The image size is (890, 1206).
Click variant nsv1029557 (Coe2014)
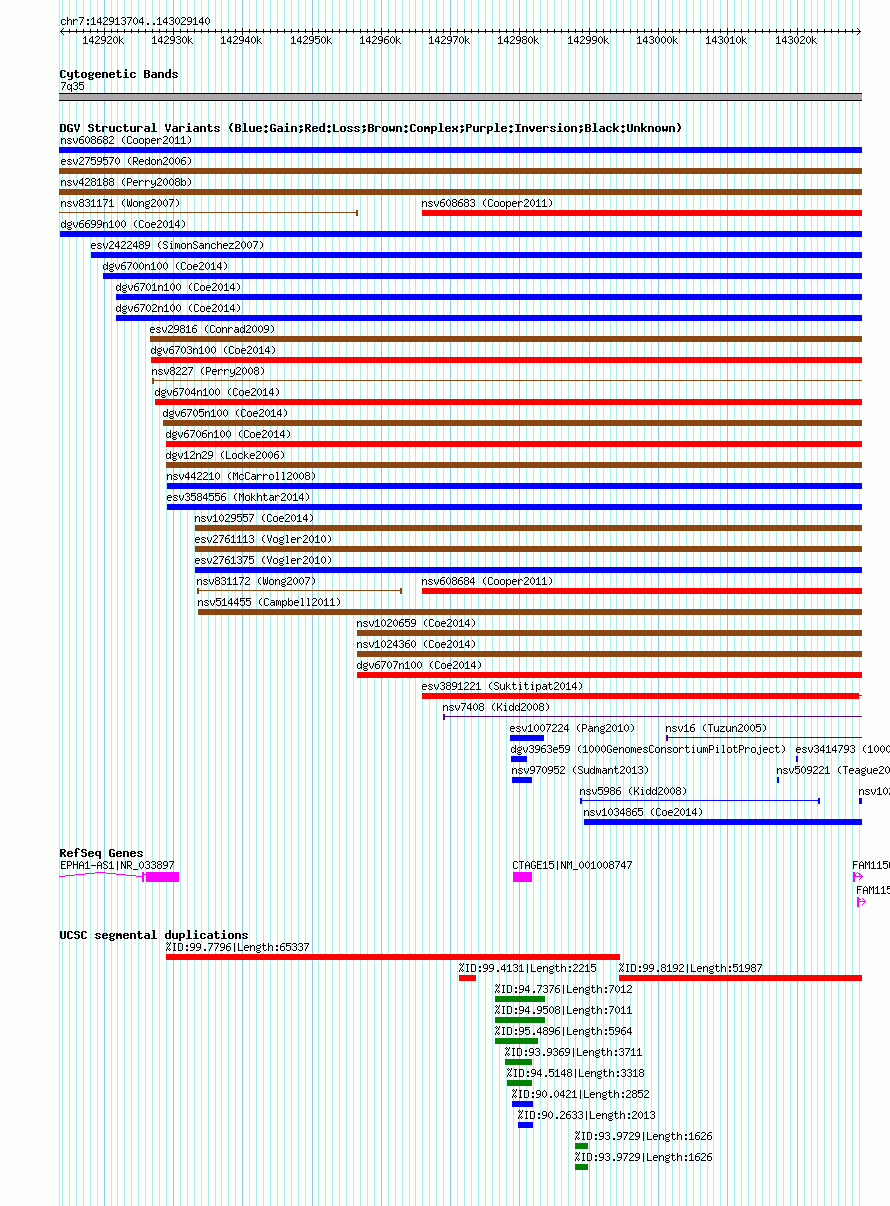pos(254,518)
